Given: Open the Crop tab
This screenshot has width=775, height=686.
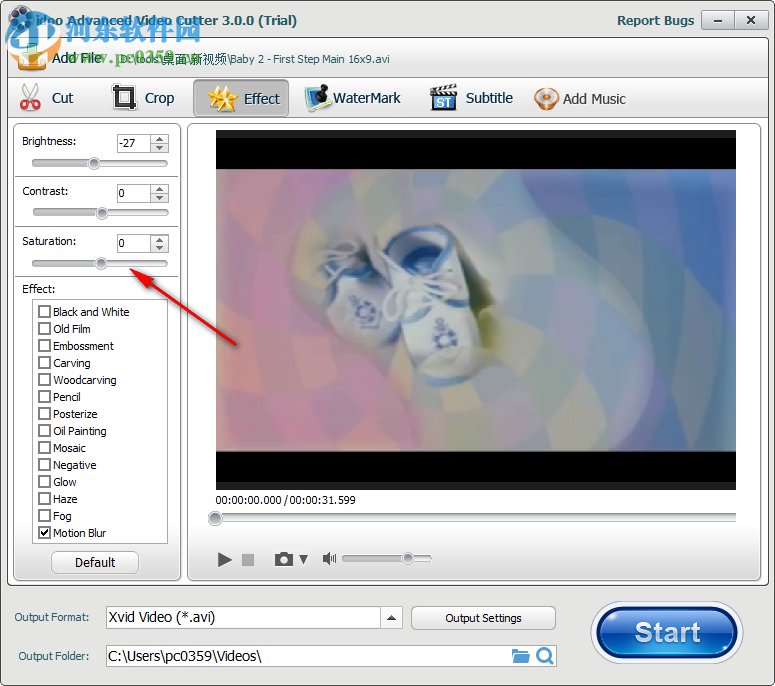Looking at the screenshot, I should [x=143, y=98].
